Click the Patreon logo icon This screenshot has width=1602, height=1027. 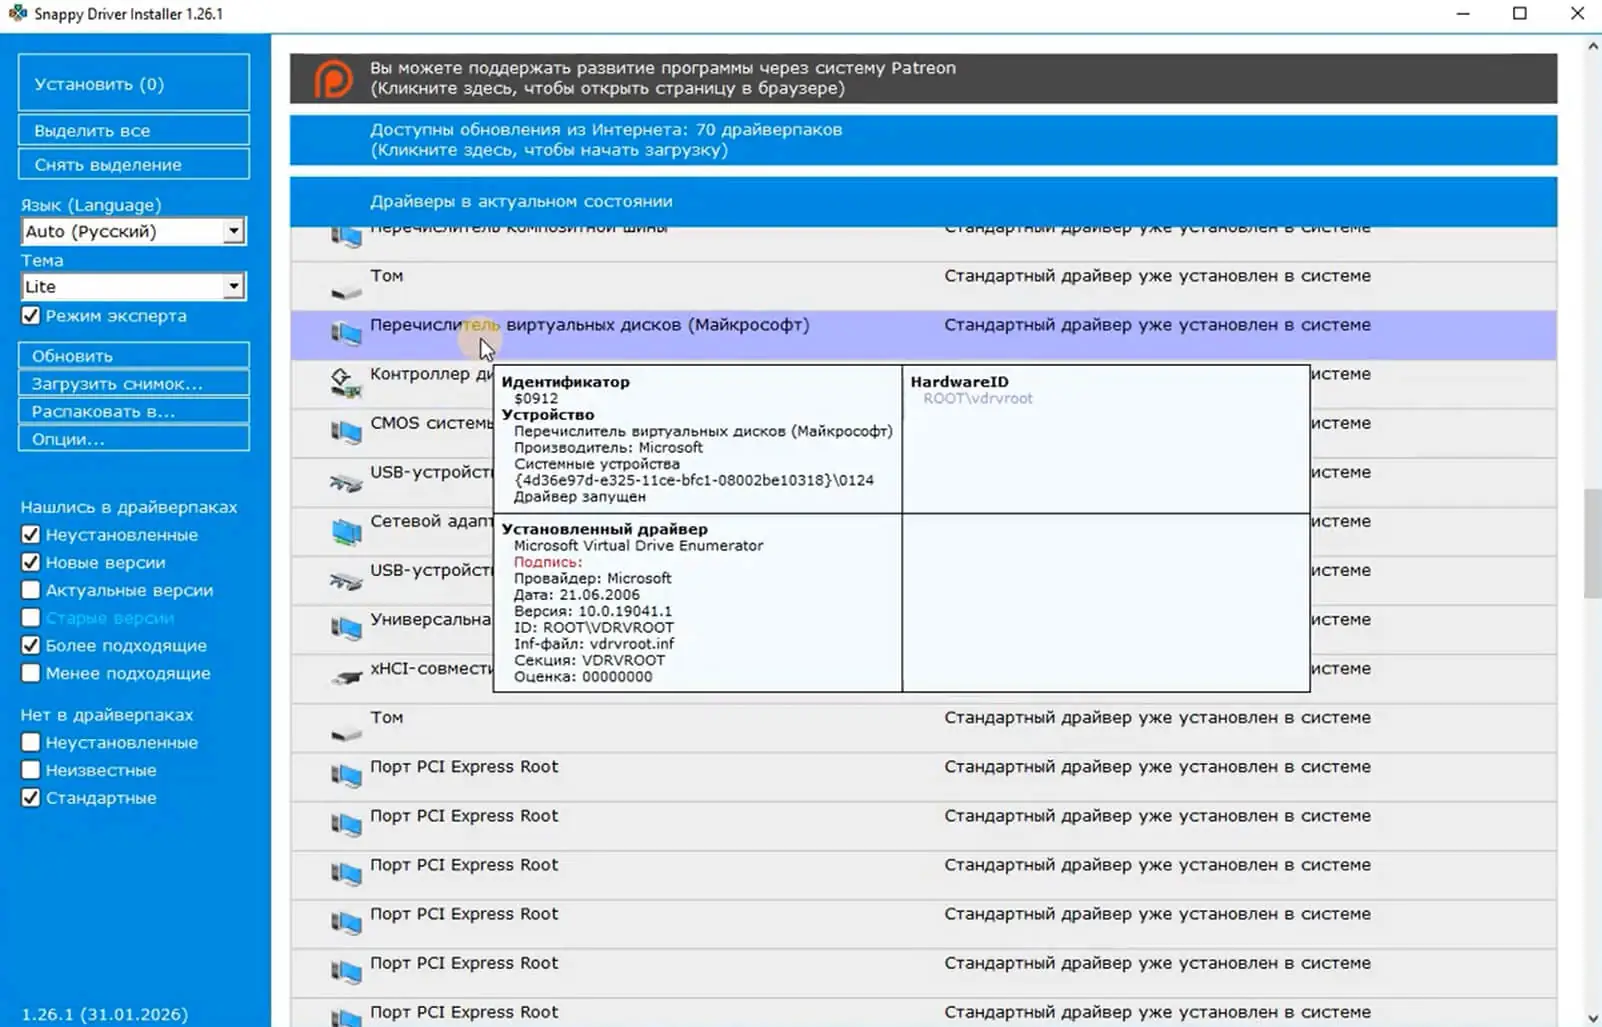click(333, 79)
